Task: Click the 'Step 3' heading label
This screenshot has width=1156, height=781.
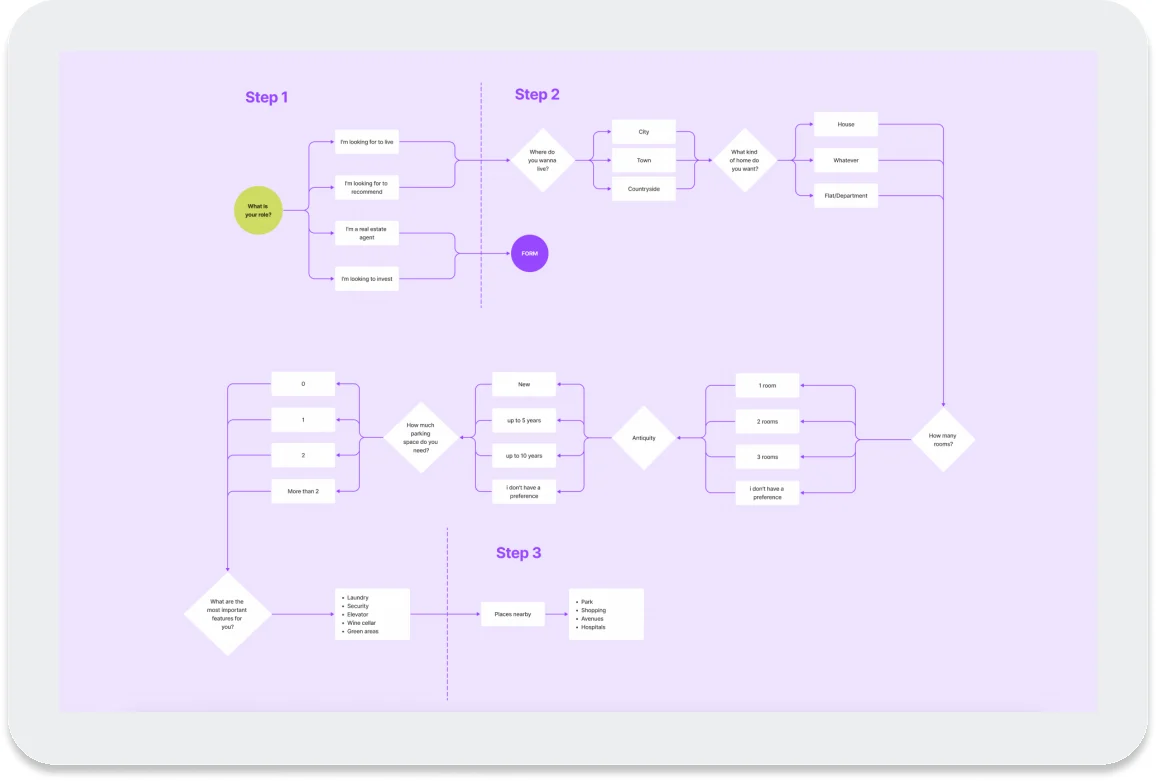Action: click(519, 551)
